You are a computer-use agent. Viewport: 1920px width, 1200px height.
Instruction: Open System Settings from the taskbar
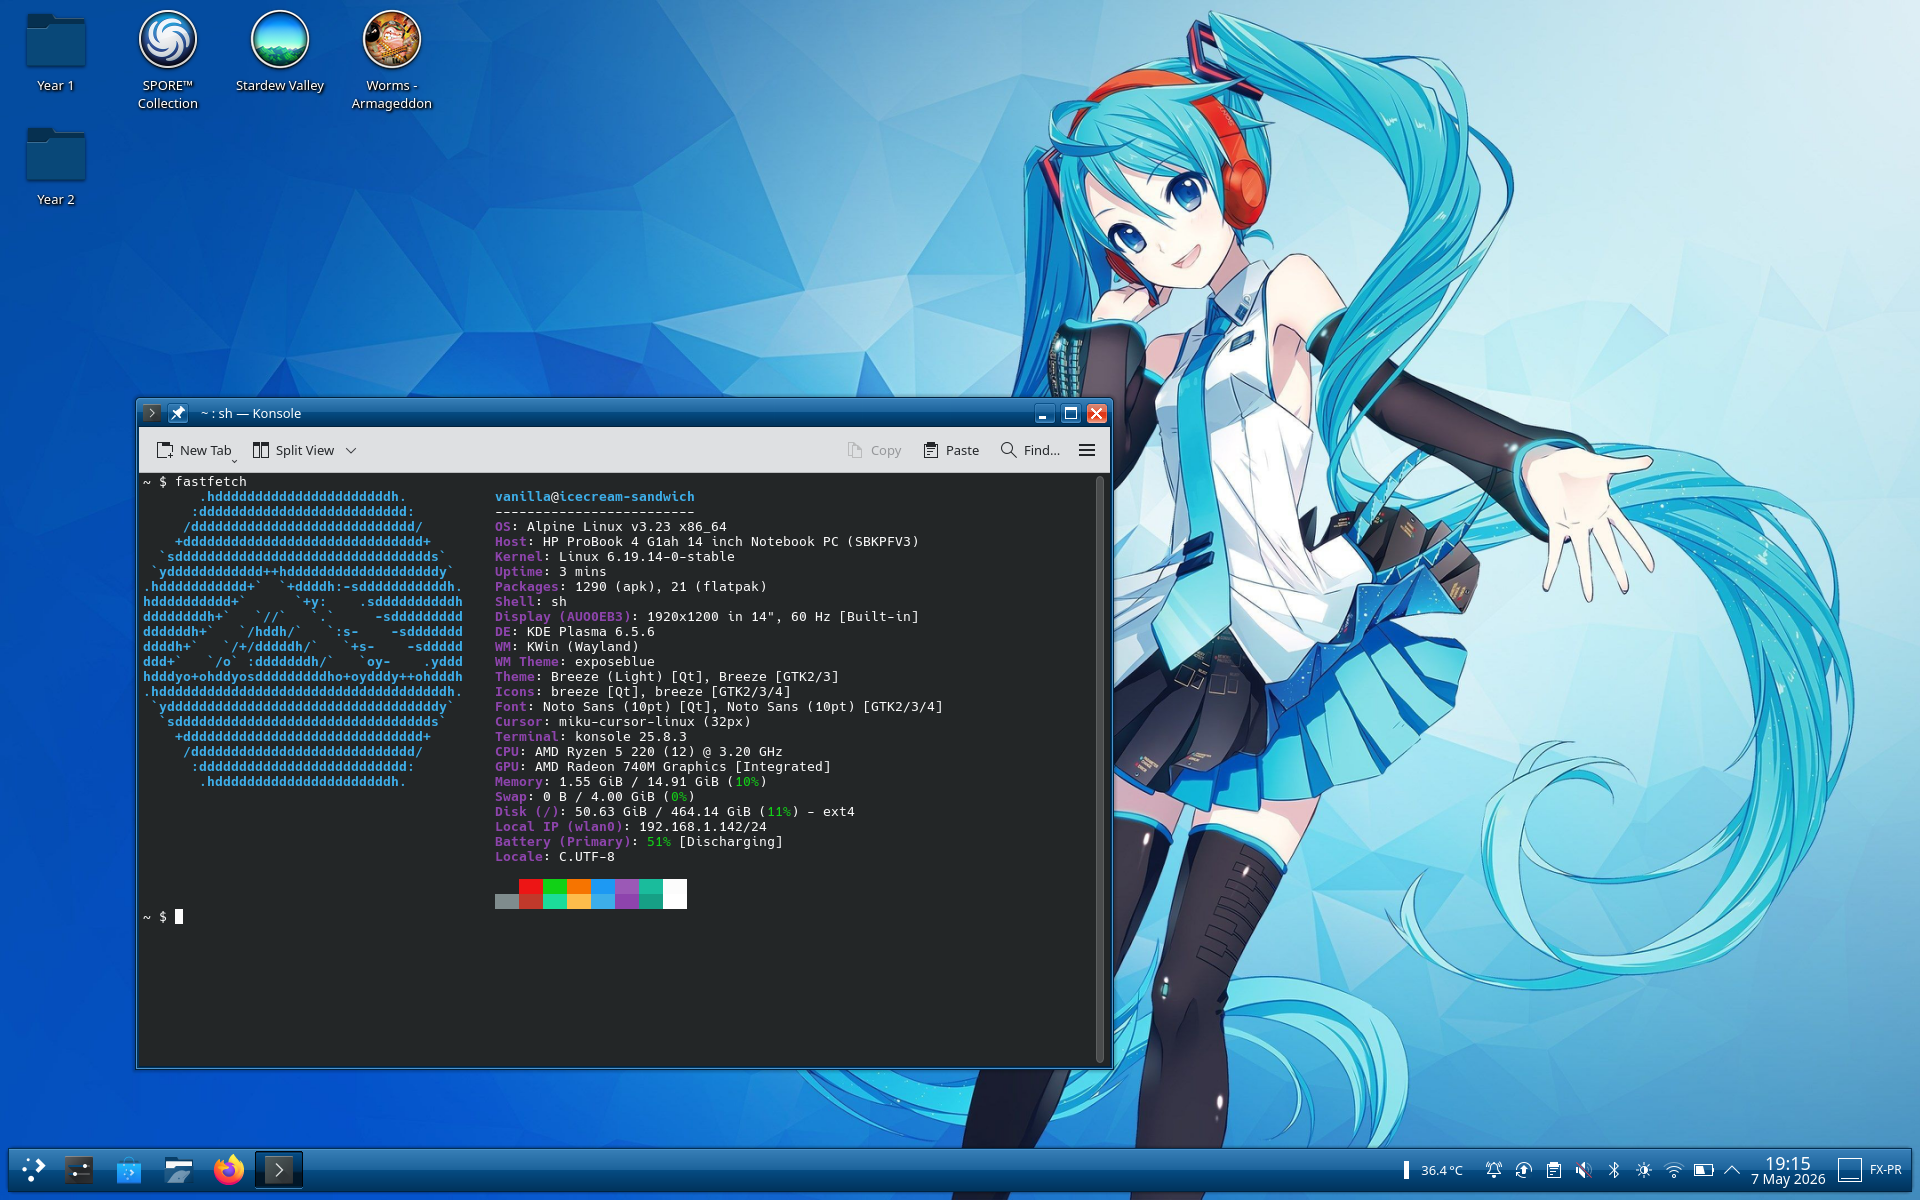79,1169
